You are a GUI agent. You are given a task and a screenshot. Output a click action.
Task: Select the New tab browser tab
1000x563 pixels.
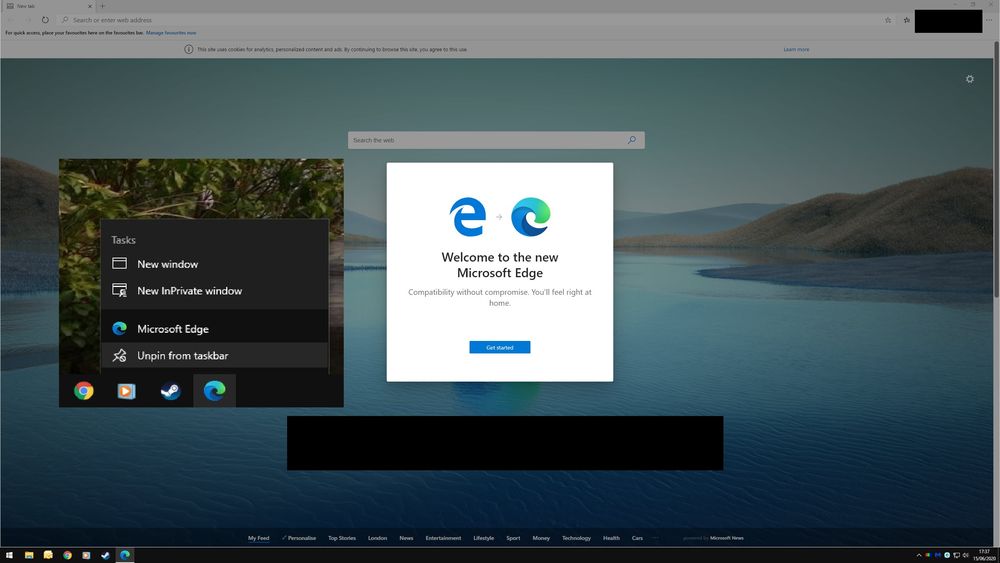click(49, 6)
